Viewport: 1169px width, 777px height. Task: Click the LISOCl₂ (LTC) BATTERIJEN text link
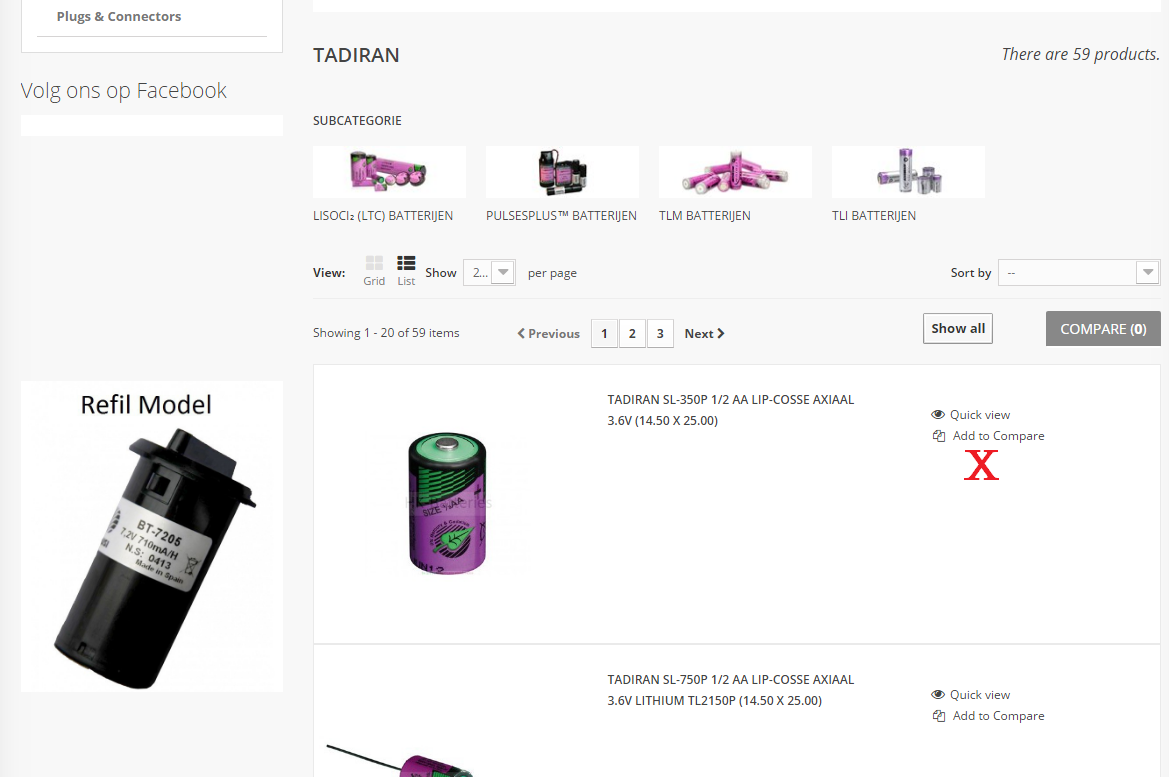pos(383,216)
